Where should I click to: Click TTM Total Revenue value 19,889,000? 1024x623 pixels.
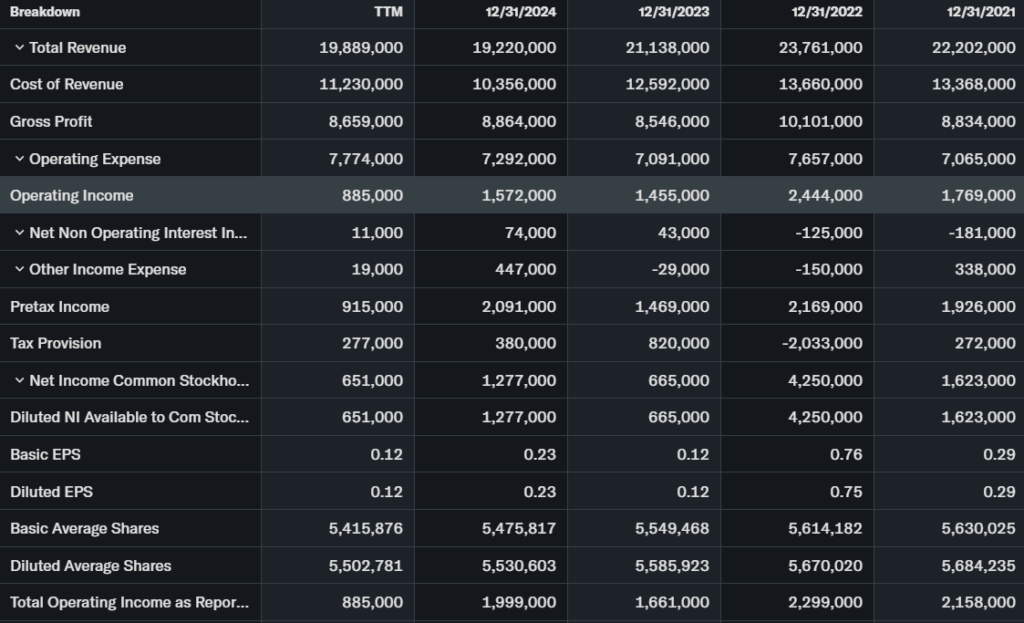361,48
